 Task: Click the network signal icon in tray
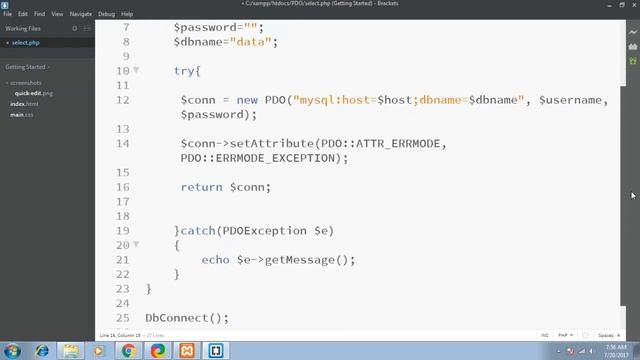(x=582, y=351)
